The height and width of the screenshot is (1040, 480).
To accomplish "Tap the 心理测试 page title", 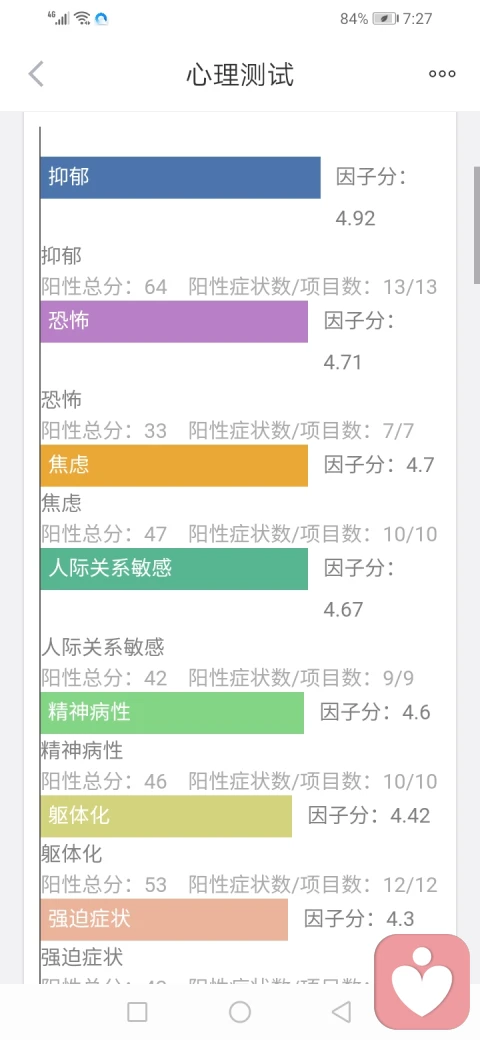I will 240,74.
